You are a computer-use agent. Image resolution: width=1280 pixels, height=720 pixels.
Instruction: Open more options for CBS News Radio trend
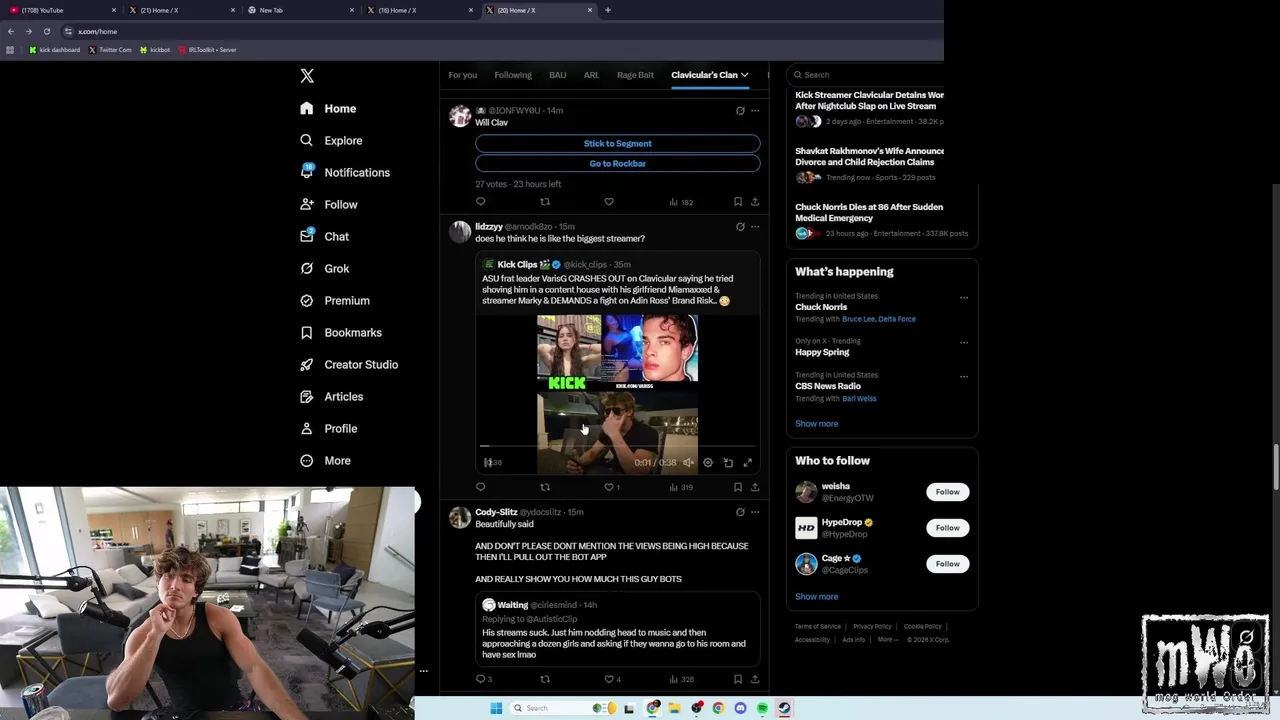(x=964, y=376)
